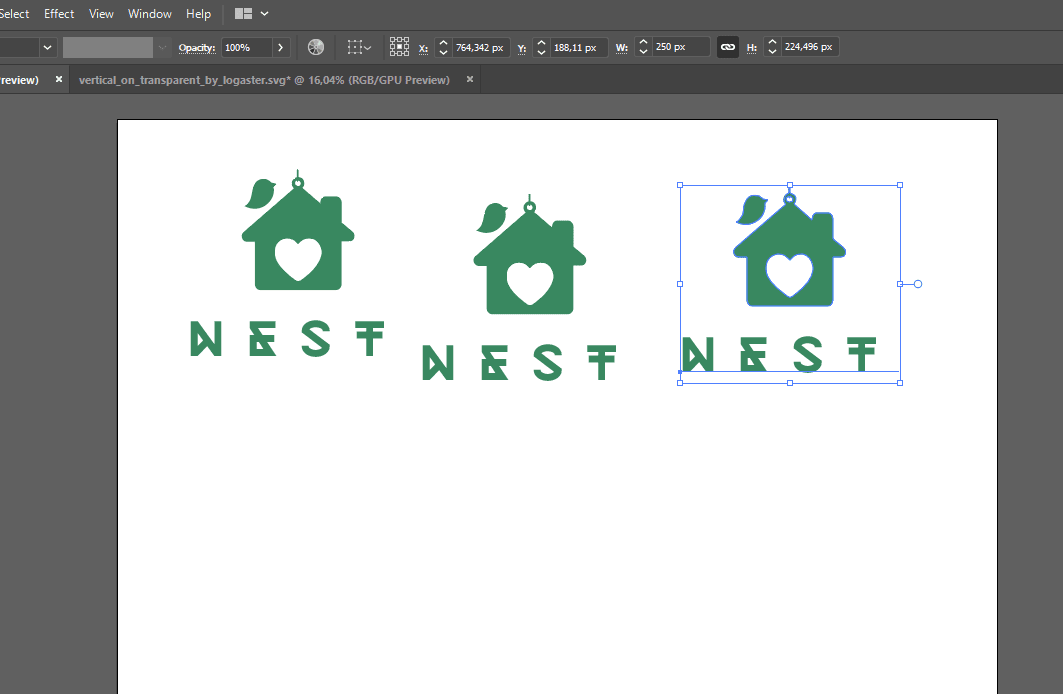
Task: Increase height with the up arrow
Action: (772, 42)
